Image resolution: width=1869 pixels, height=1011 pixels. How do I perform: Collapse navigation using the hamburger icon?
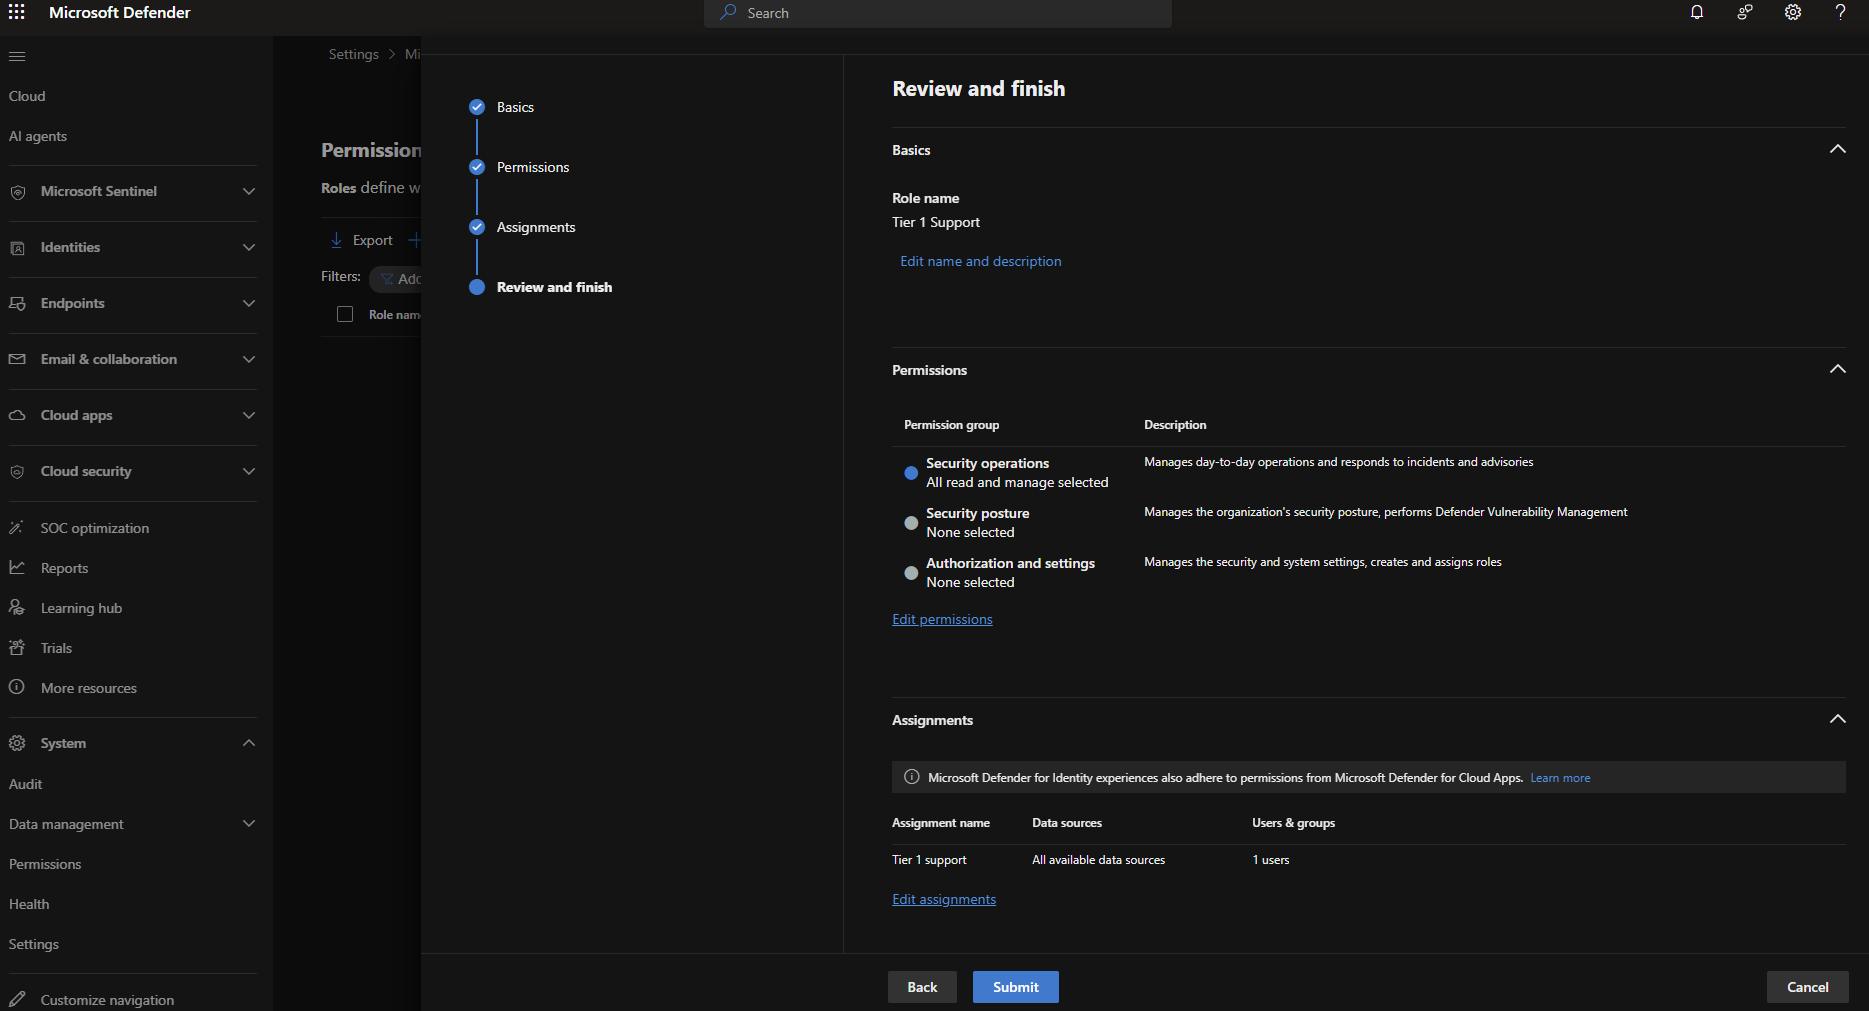pos(17,56)
